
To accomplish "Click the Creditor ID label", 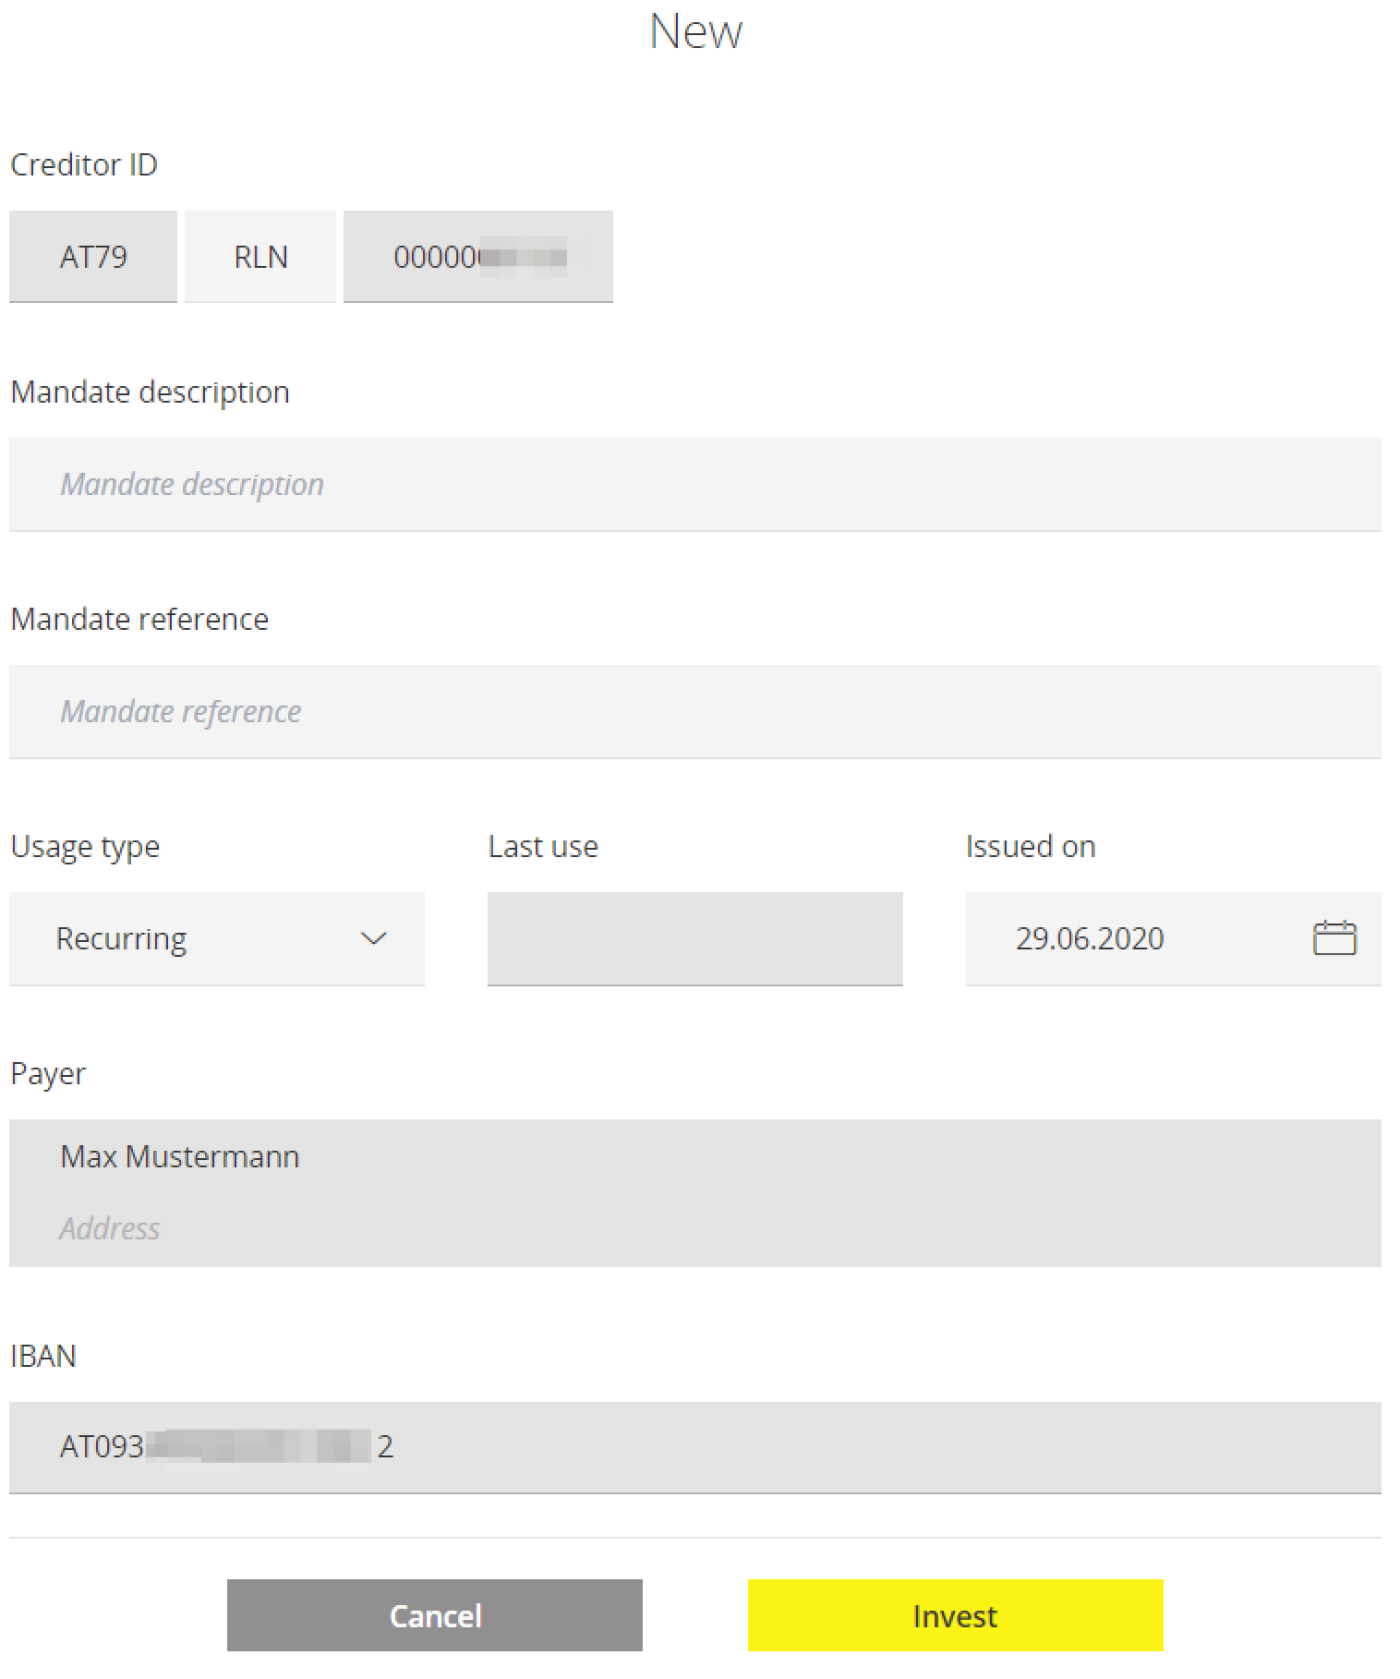I will click(x=84, y=165).
